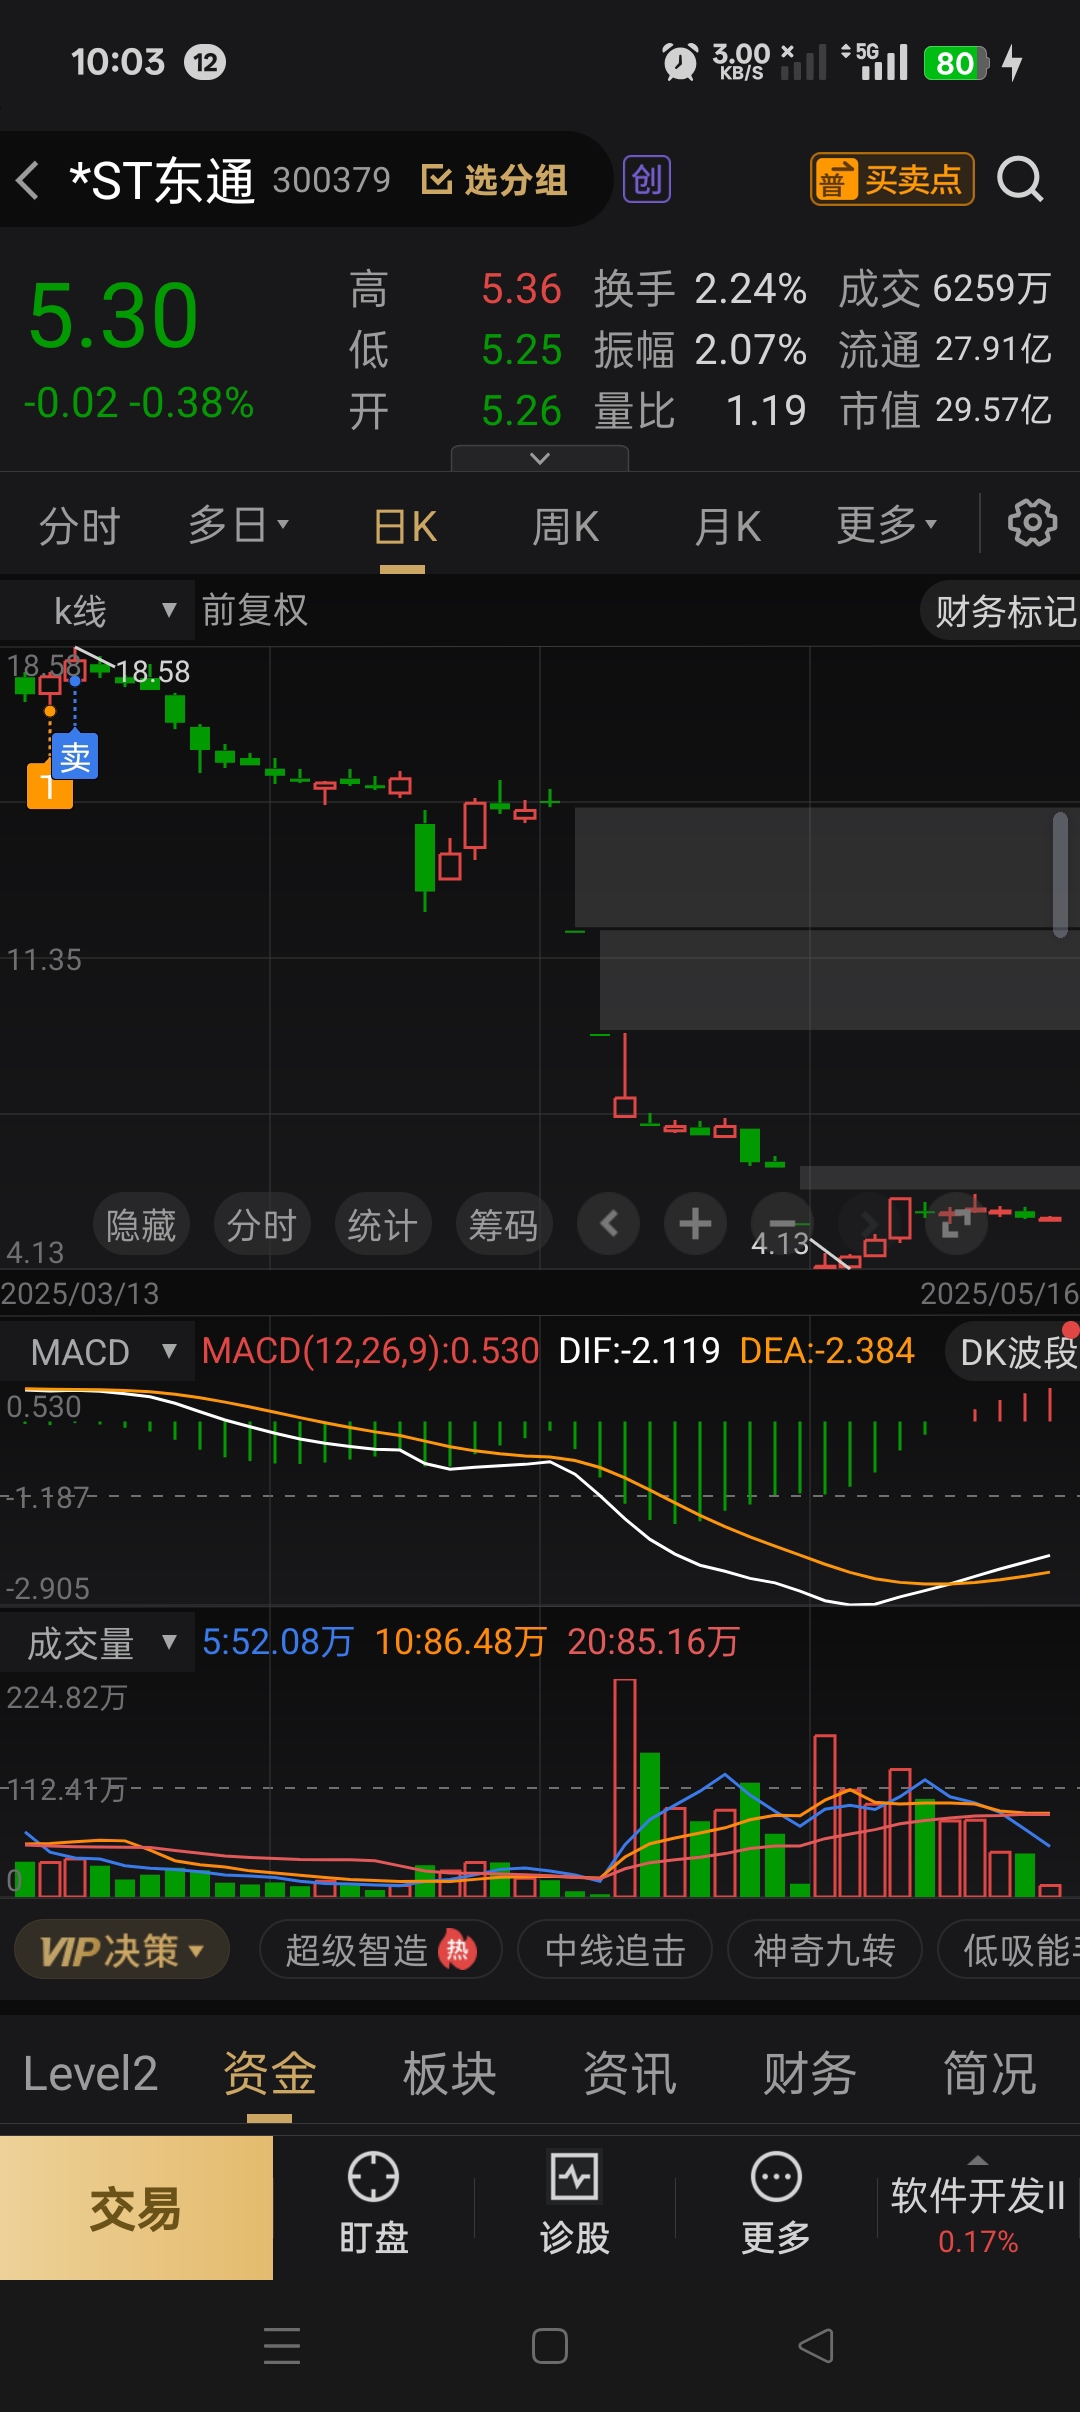1080x2412 pixels.
Task: Add stock via 选分组
Action: (494, 180)
